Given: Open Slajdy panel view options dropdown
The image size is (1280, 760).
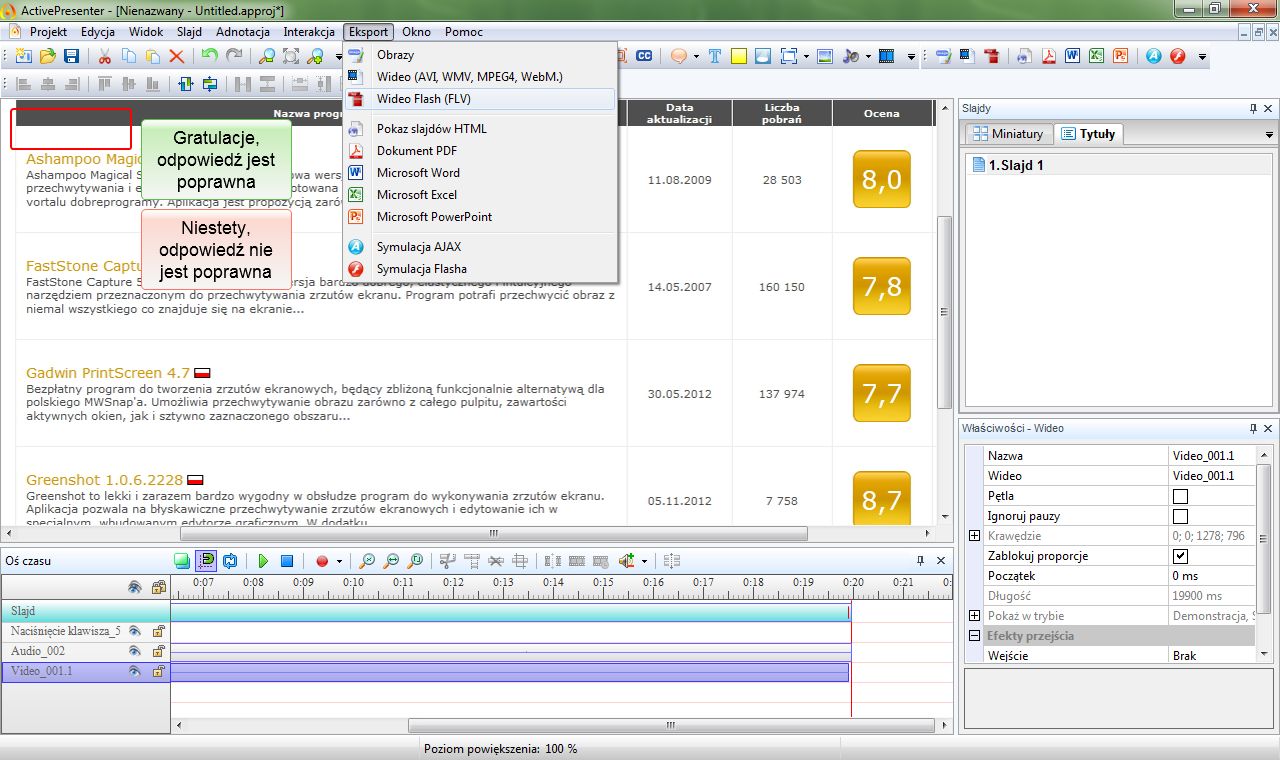Looking at the screenshot, I should click(x=1269, y=134).
